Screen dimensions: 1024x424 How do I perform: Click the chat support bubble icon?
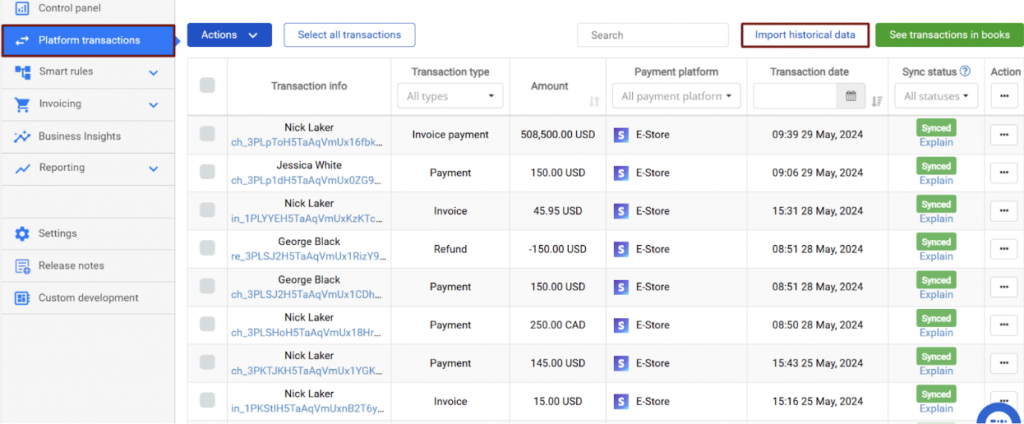[996, 414]
